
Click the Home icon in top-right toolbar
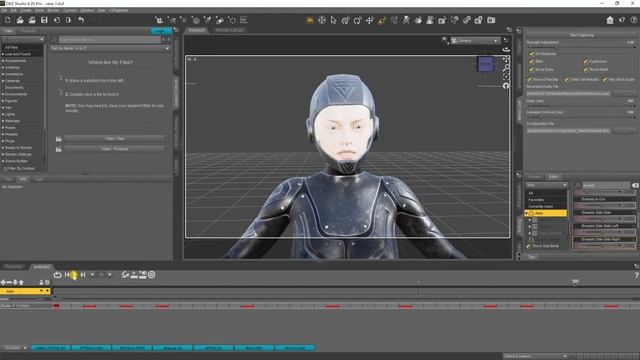coord(610,20)
